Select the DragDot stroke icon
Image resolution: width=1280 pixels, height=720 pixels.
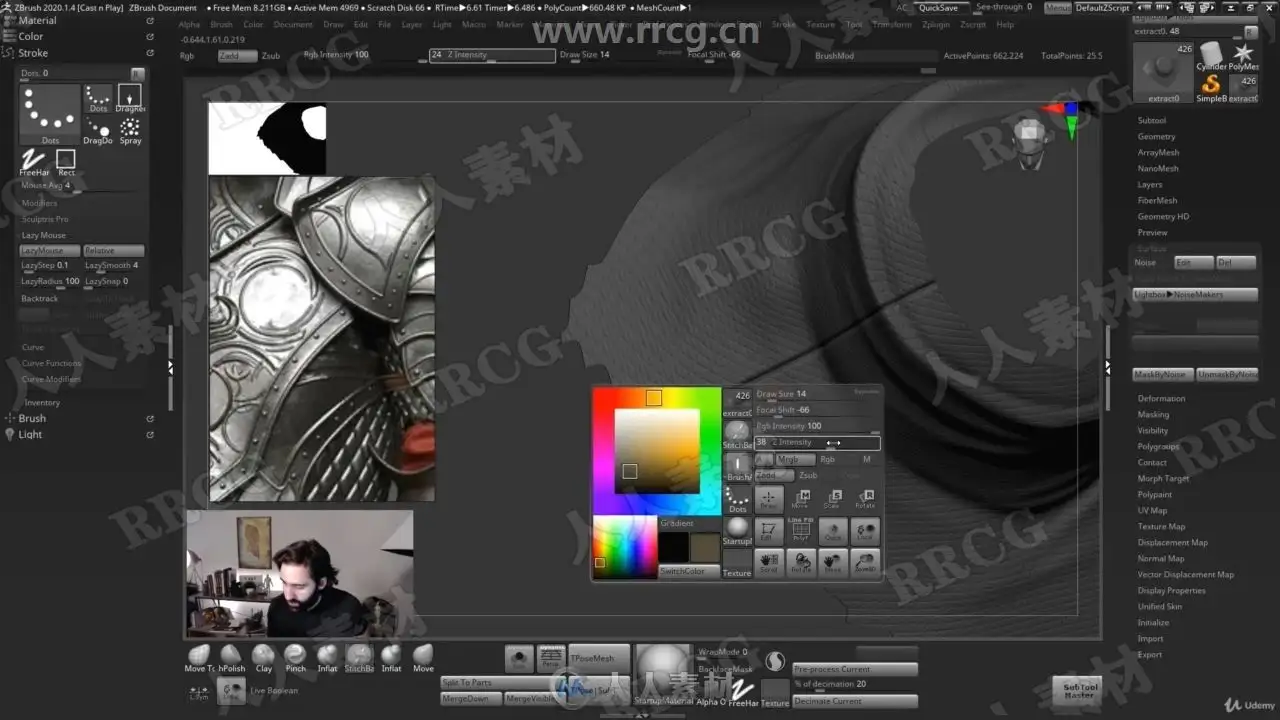point(98,131)
